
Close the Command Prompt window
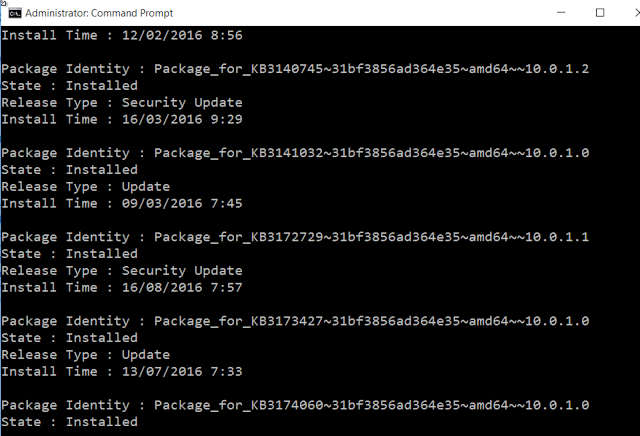(637, 13)
